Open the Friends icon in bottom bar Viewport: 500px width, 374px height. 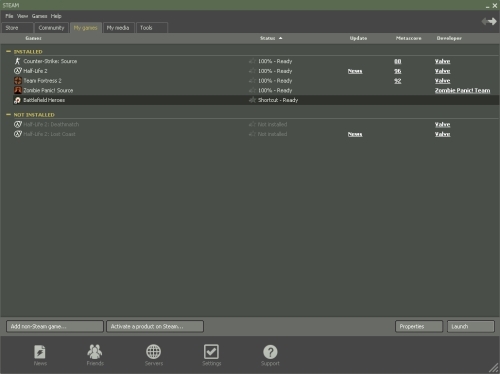click(95, 352)
